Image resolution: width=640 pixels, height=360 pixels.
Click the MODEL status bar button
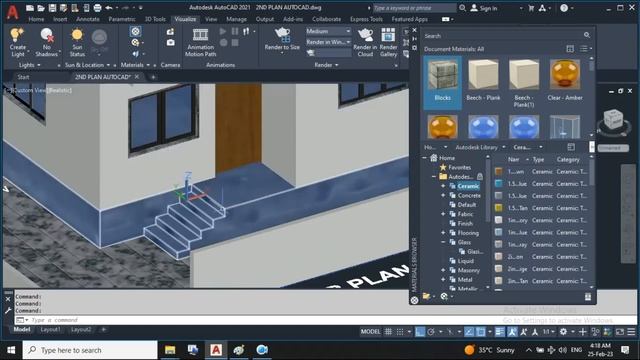[x=370, y=332]
